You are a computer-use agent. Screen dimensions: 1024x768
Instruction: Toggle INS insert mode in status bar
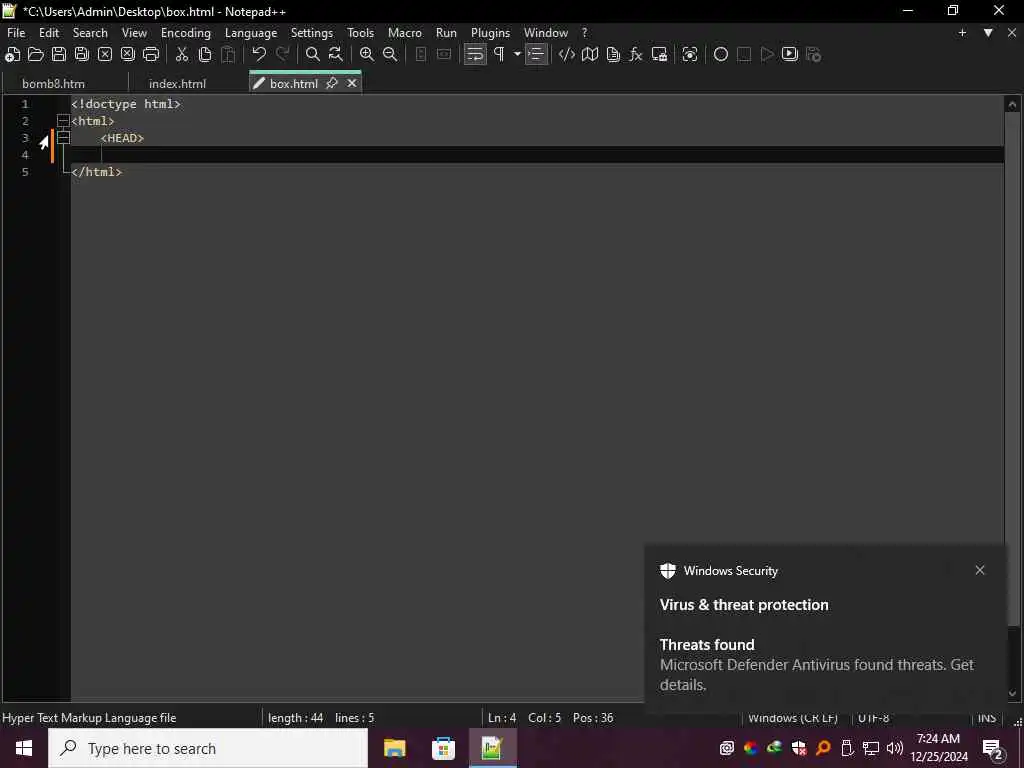(x=987, y=718)
